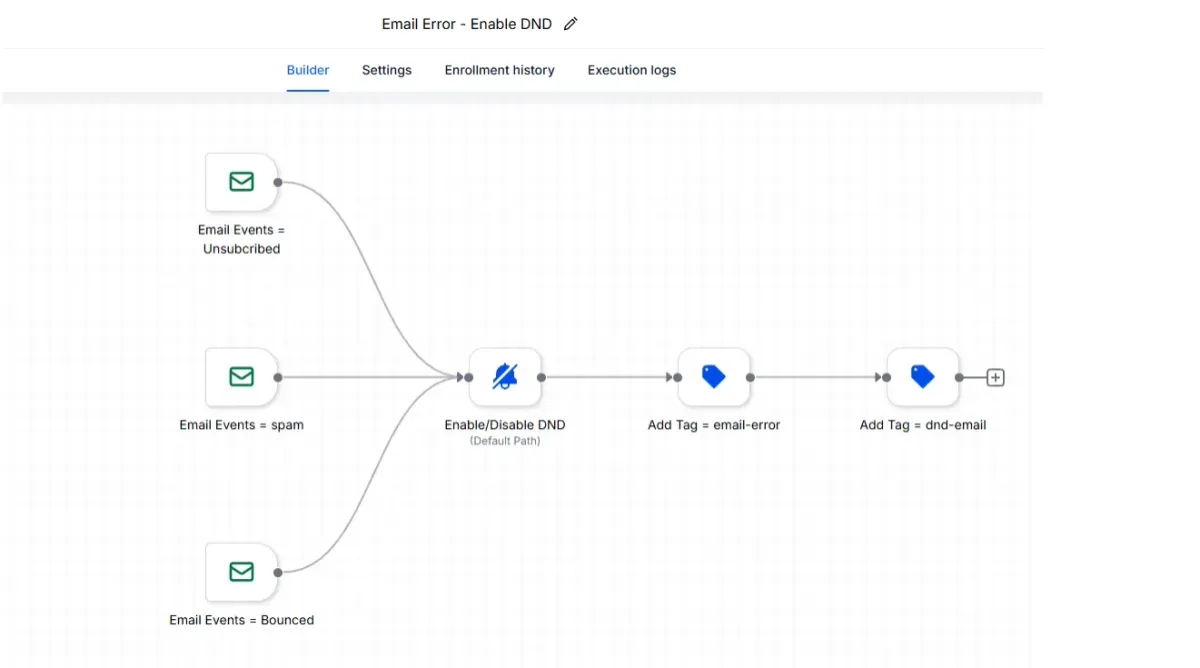Open the Email Events Unsubscribed trigger envelope icon
Screen dimensions: 1200x668
pos(241,182)
